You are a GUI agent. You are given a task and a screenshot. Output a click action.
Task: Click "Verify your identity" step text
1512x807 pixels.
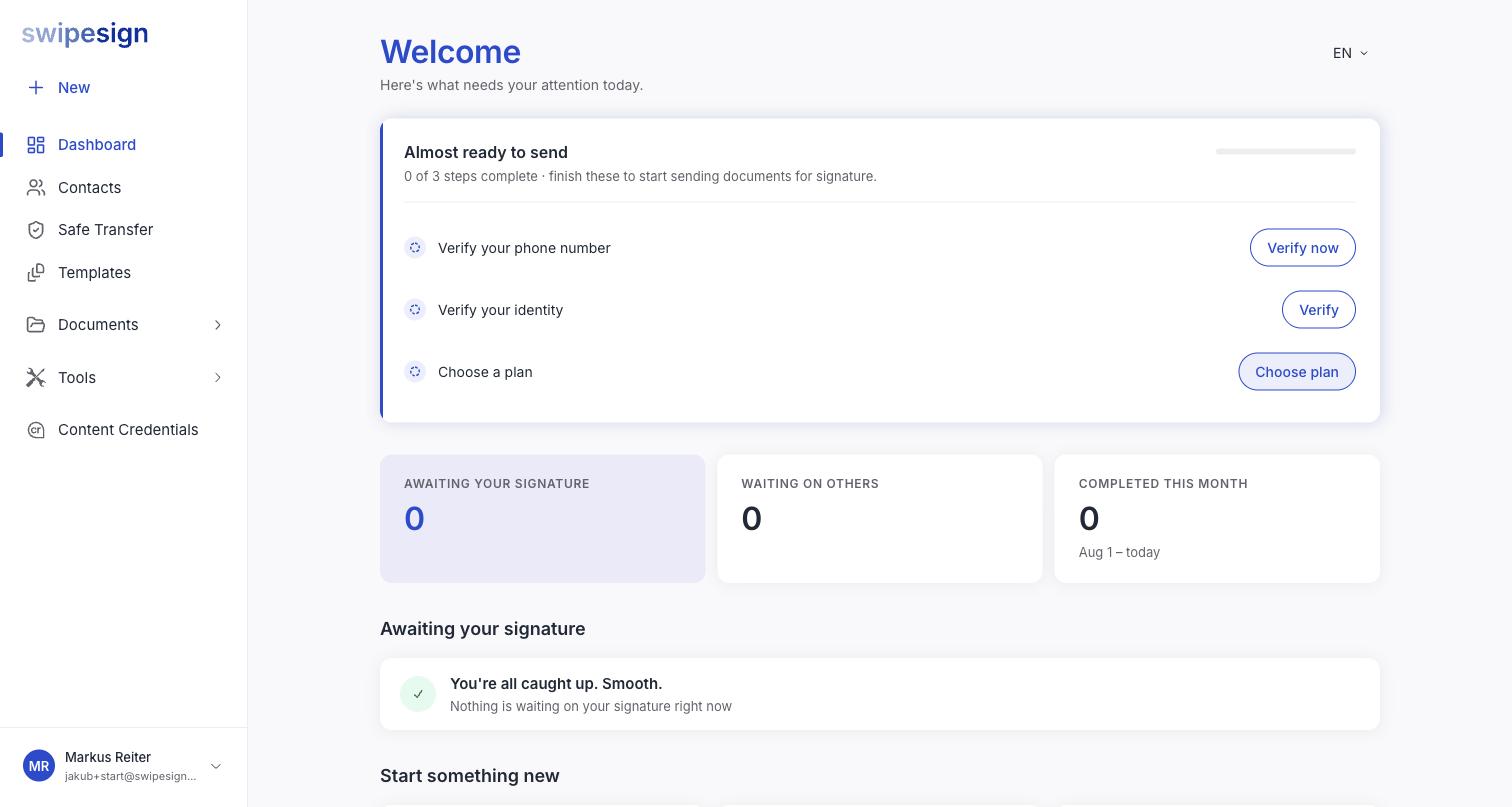(x=500, y=310)
